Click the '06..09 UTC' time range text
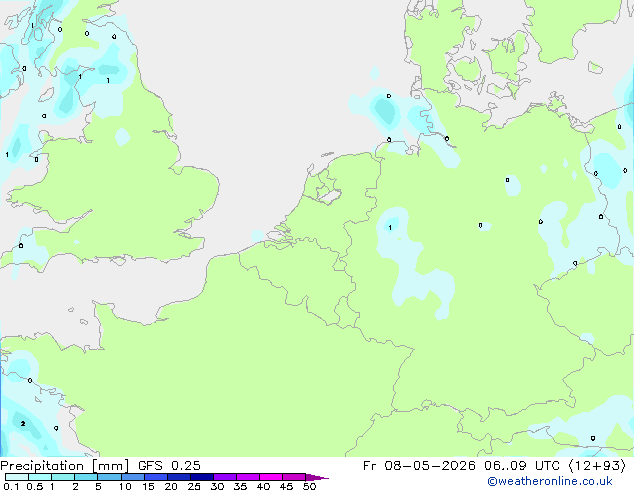 [x=523, y=466]
